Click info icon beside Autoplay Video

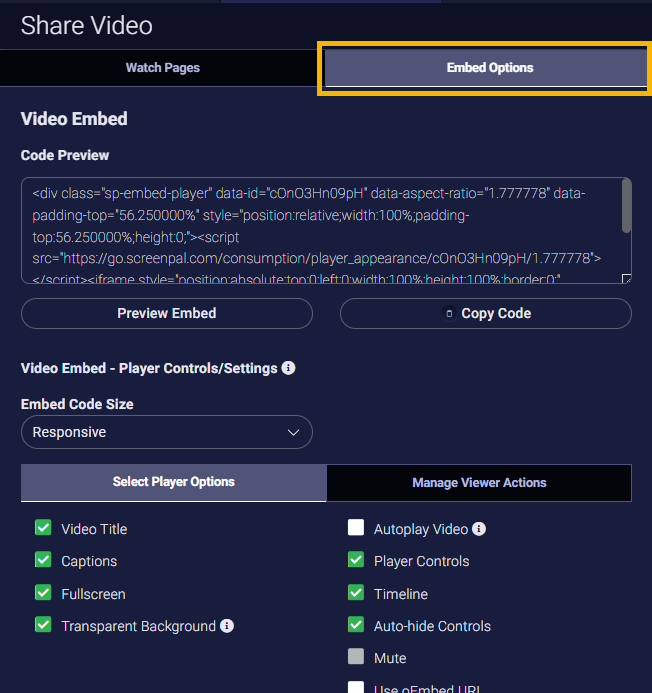pos(479,529)
